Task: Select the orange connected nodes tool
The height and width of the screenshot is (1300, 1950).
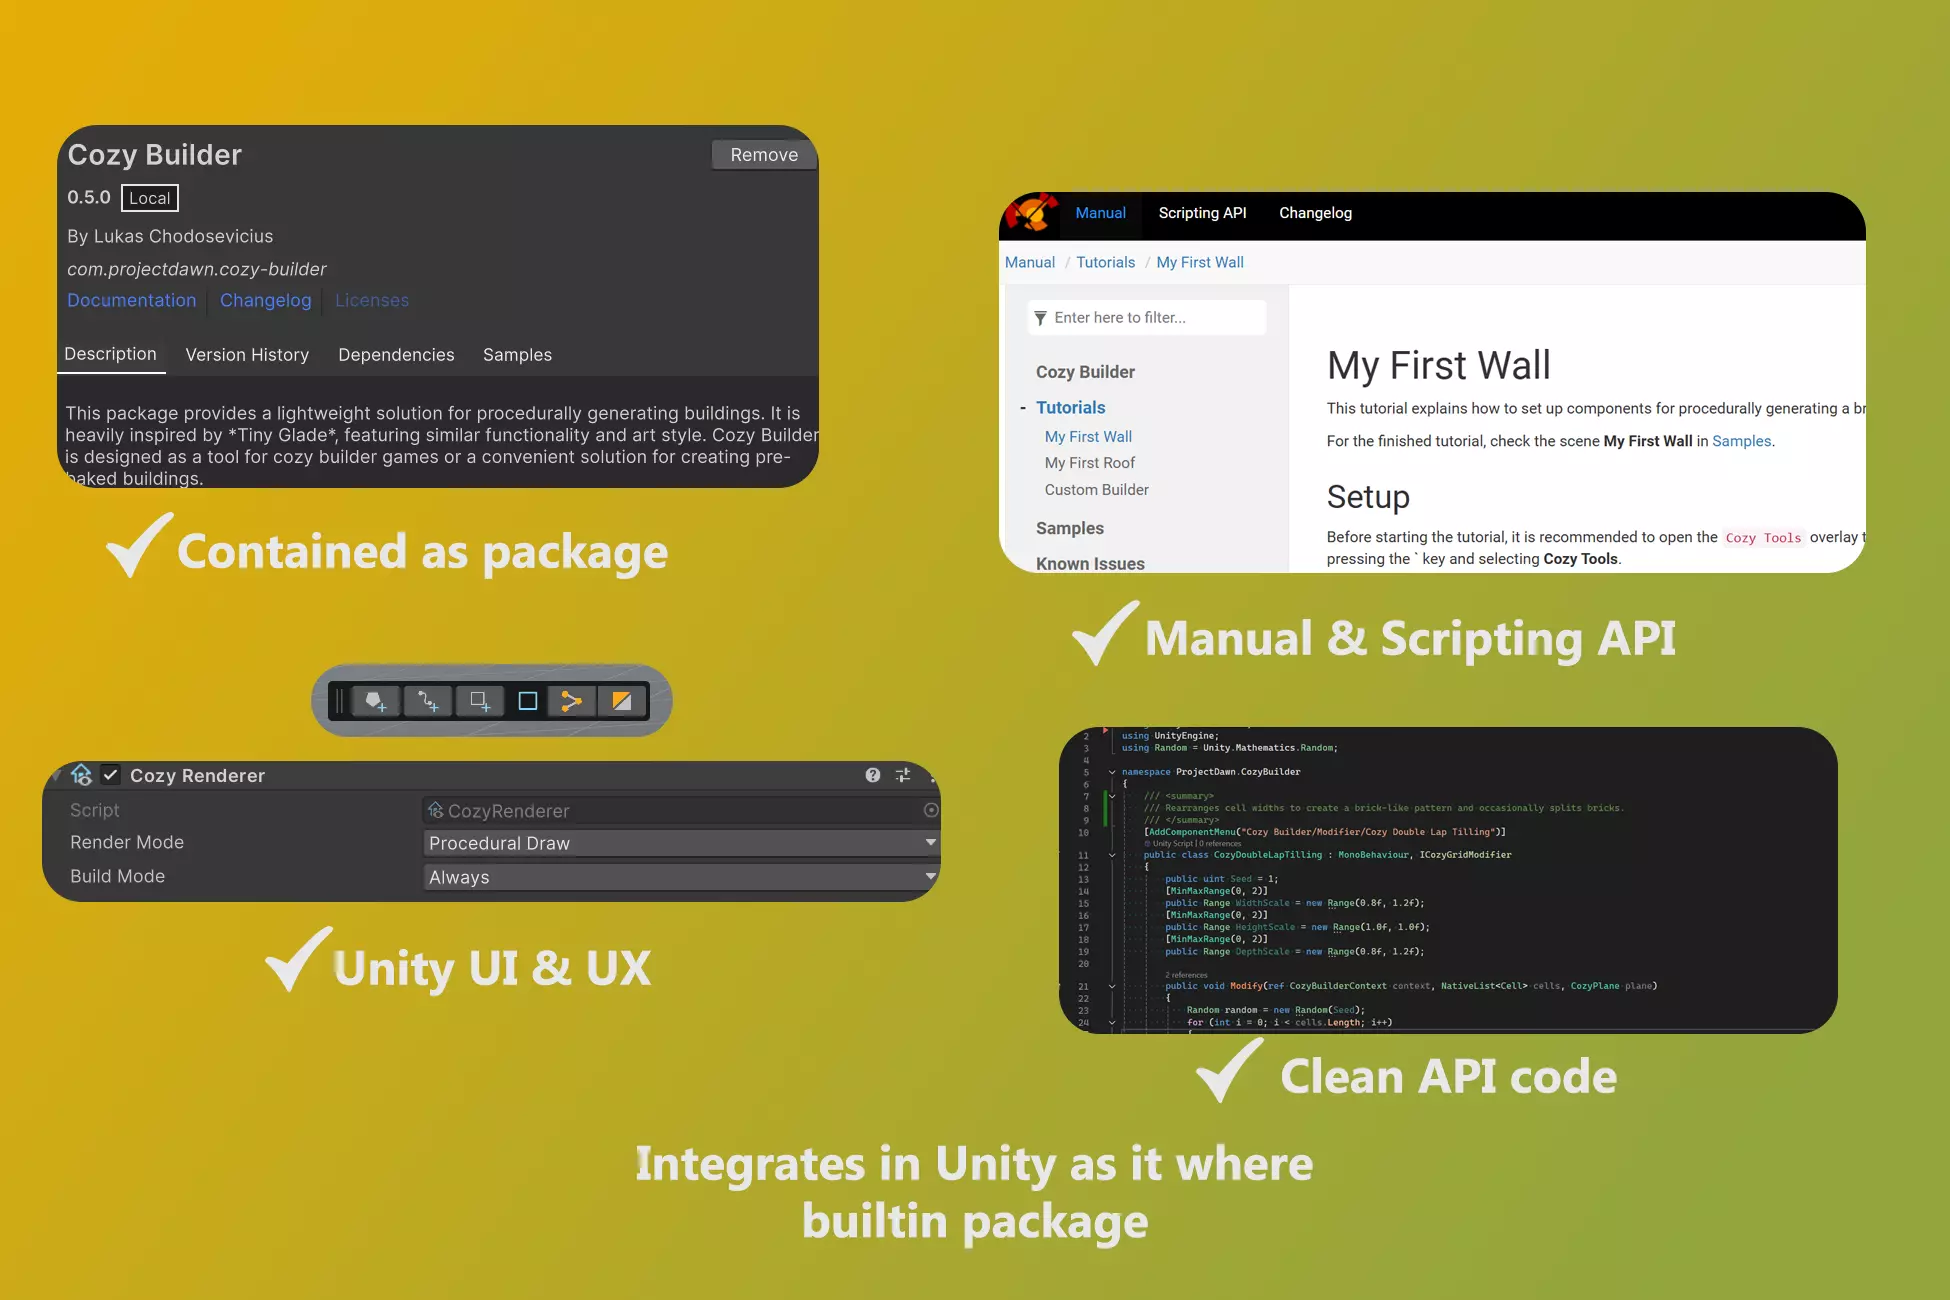Action: coord(571,701)
